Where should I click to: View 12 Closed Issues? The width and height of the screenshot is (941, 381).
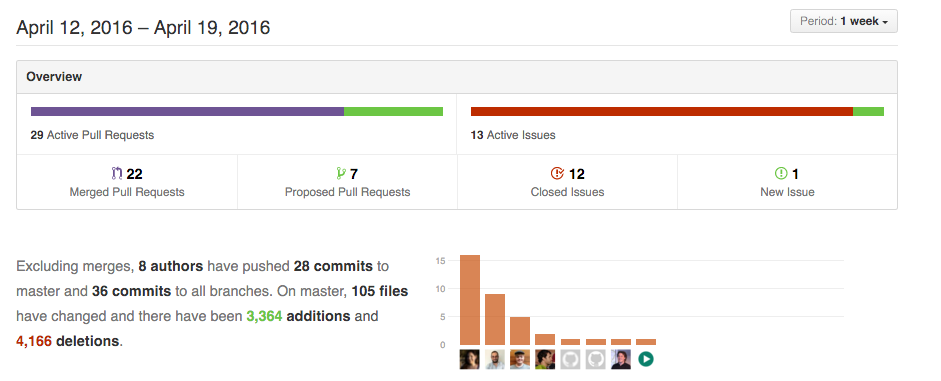tap(567, 182)
